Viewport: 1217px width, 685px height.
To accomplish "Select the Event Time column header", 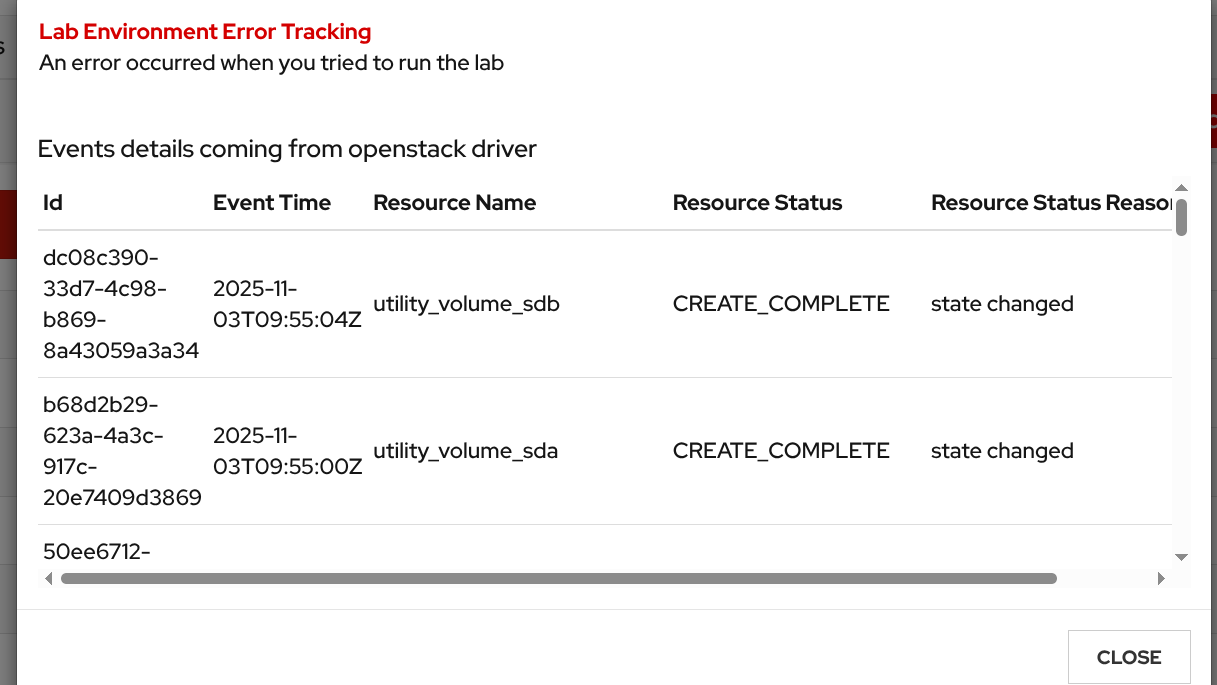I will coord(271,203).
